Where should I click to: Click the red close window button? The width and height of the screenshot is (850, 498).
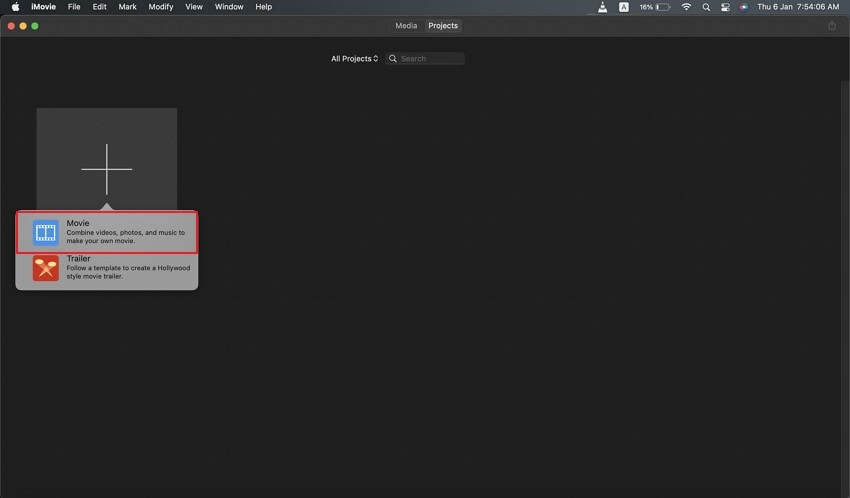[11, 25]
